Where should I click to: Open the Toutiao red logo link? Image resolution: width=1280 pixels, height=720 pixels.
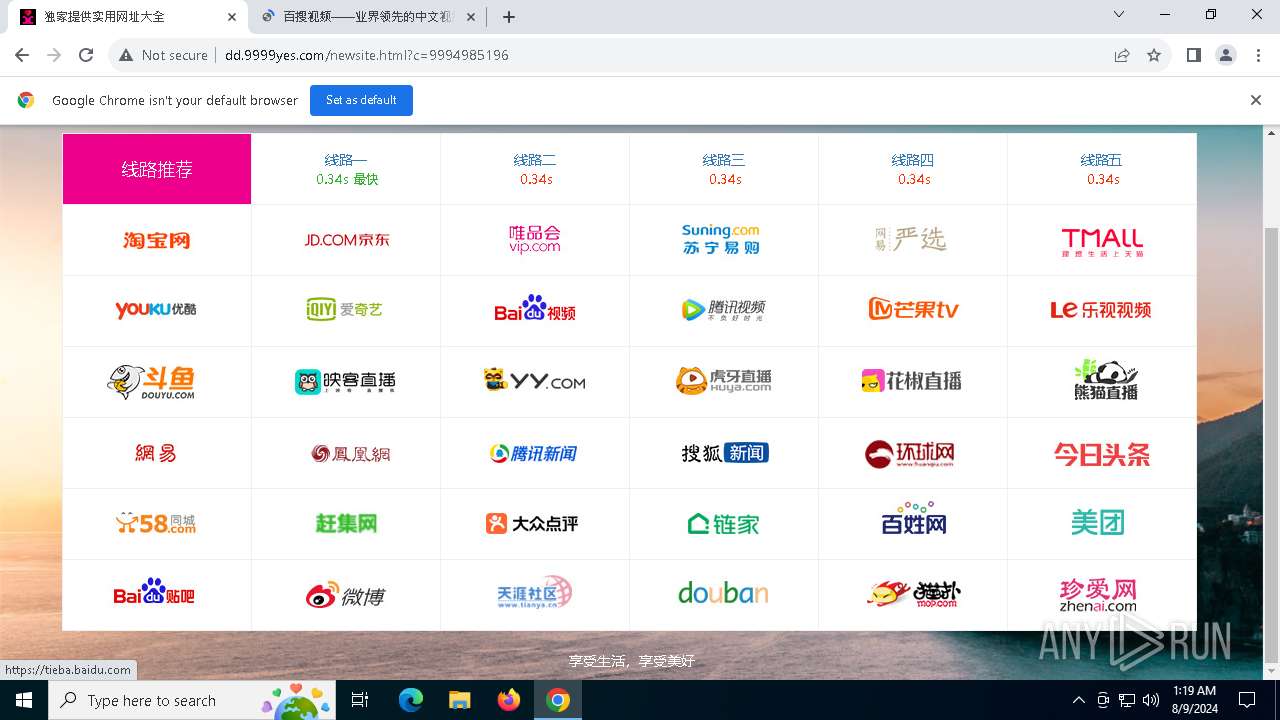pos(1102,455)
